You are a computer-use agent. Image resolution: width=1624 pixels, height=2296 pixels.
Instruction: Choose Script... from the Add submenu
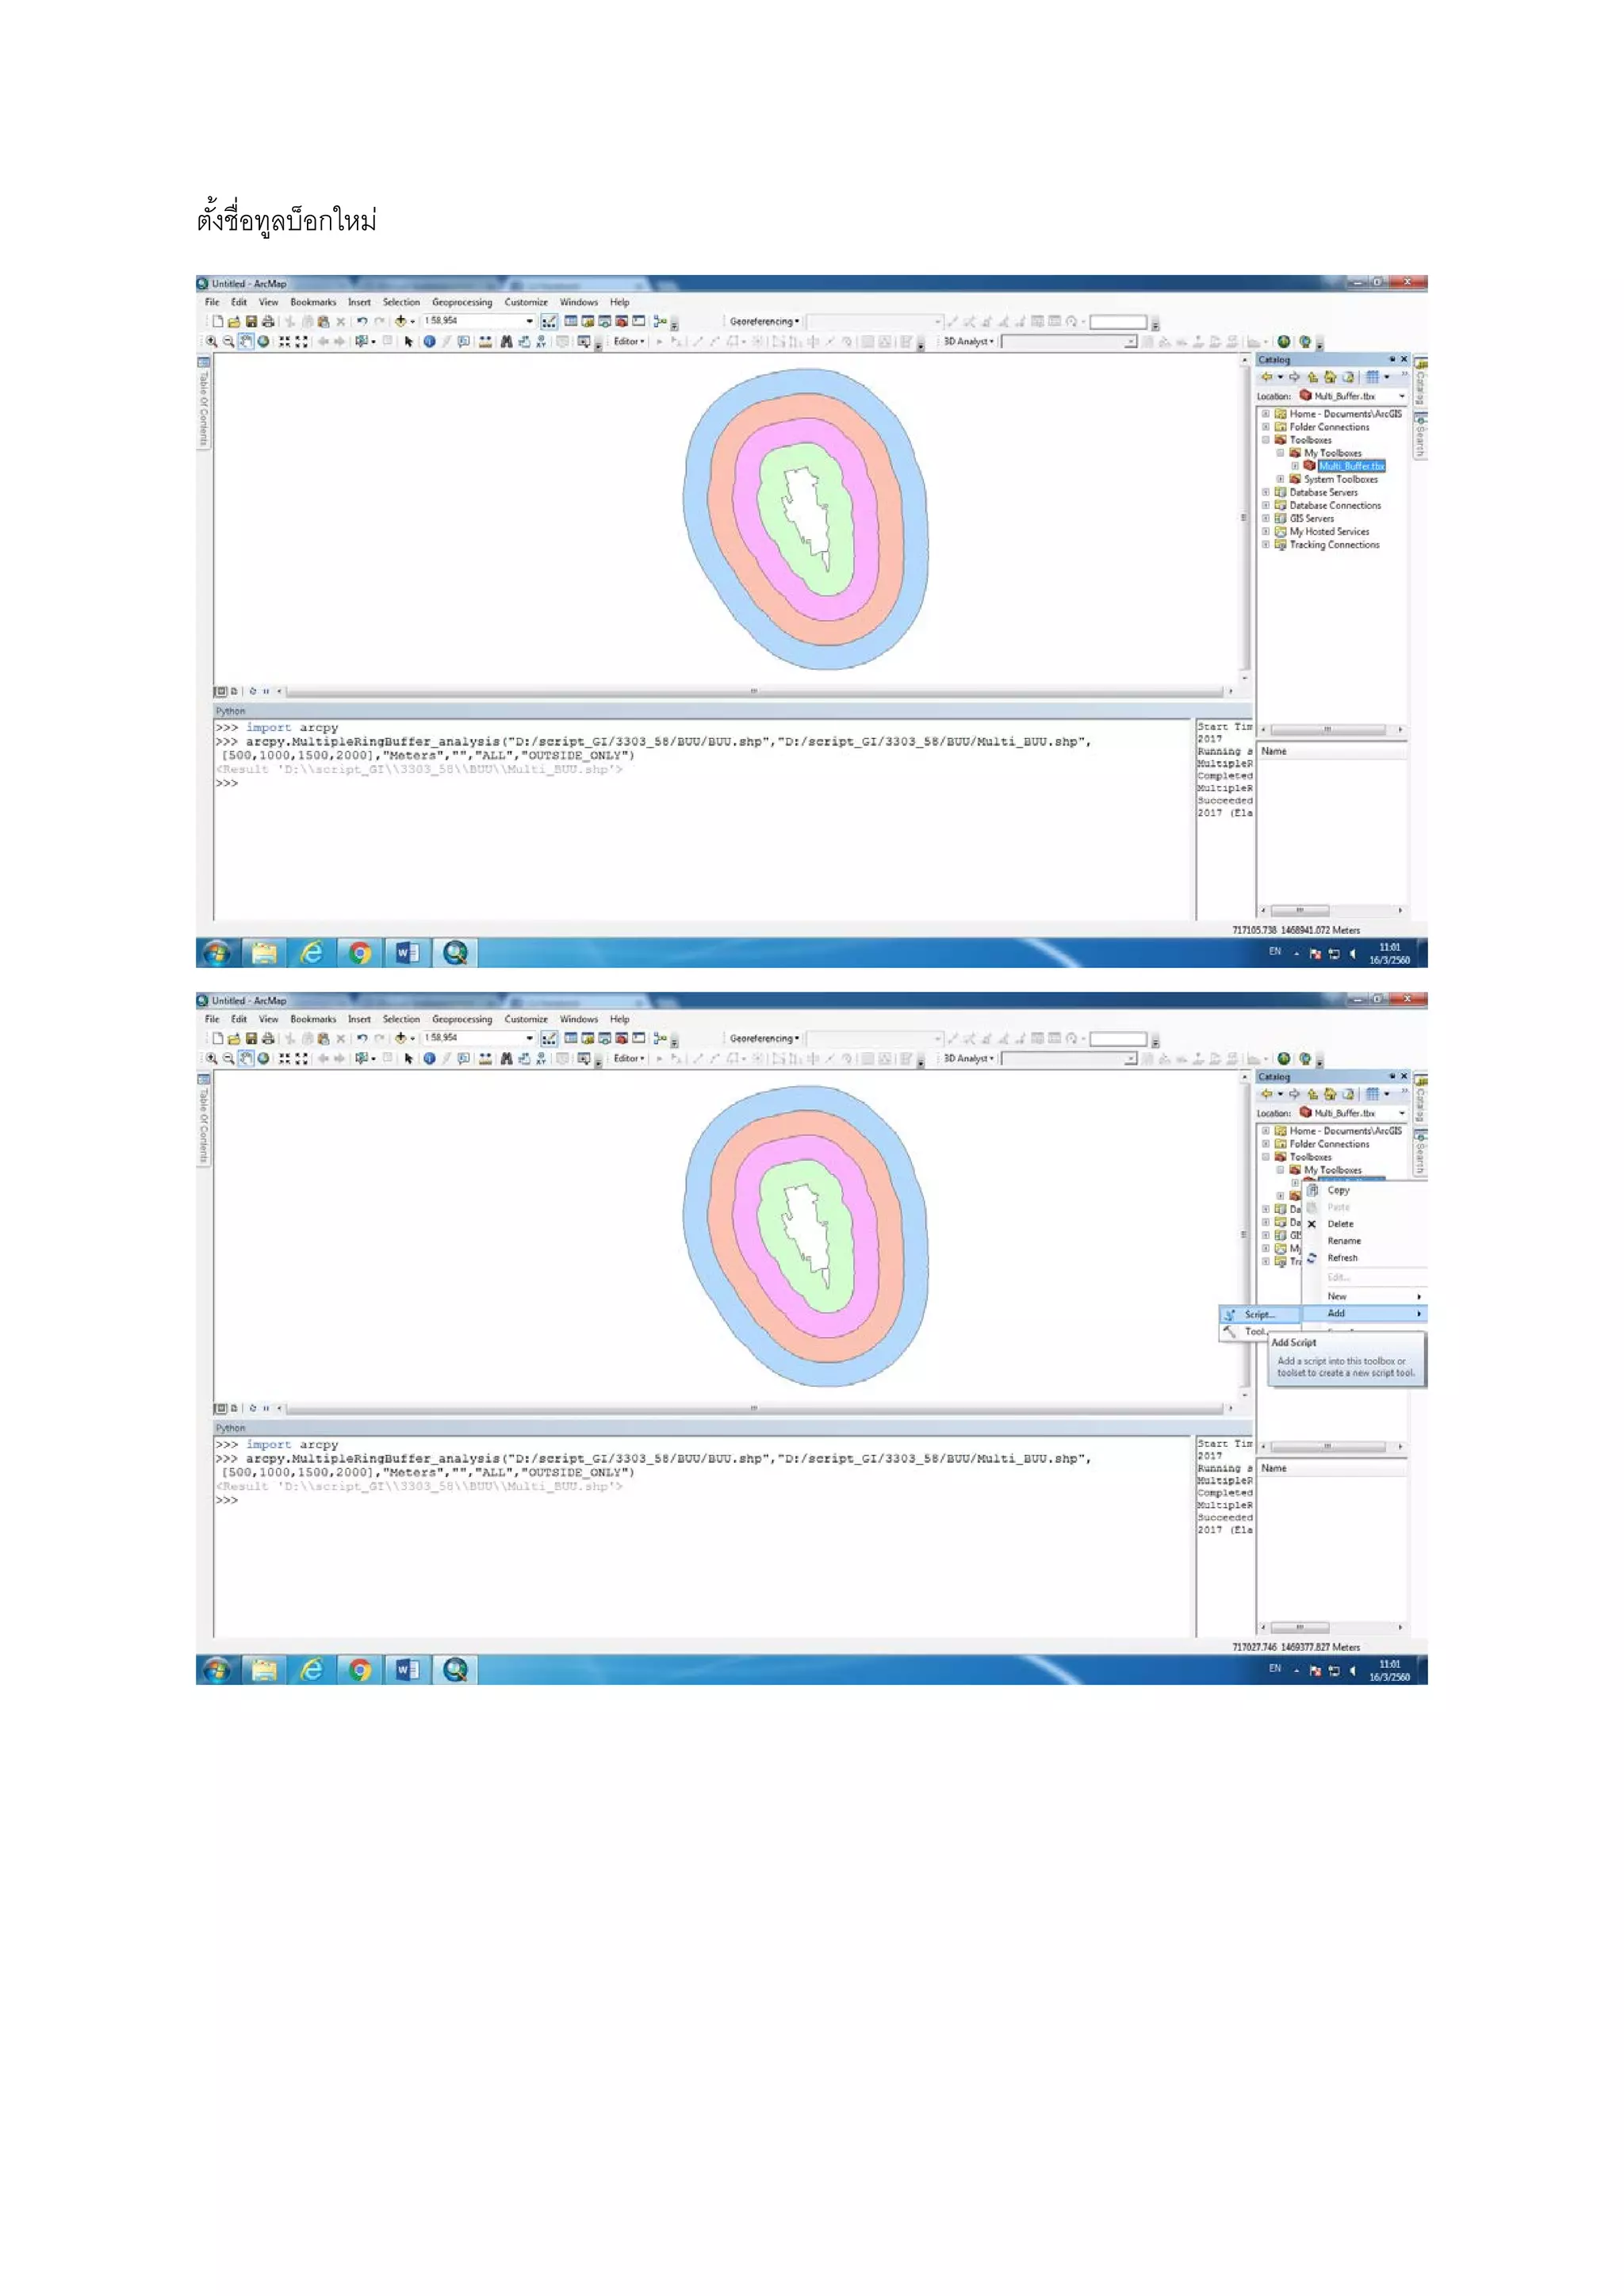[x=1258, y=1314]
